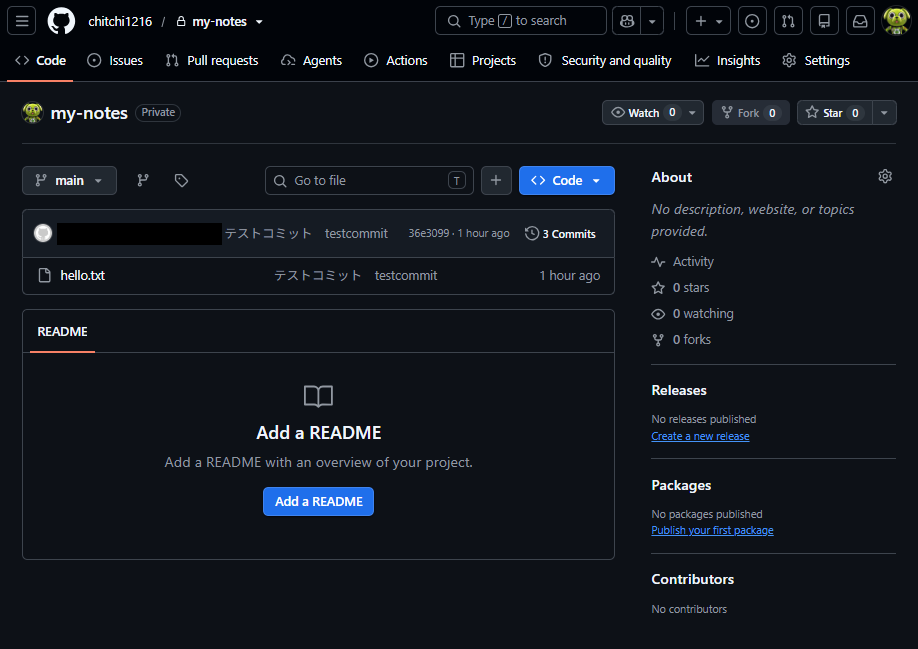
Task: Open the chitchi1216 owner link
Action: pos(120,22)
